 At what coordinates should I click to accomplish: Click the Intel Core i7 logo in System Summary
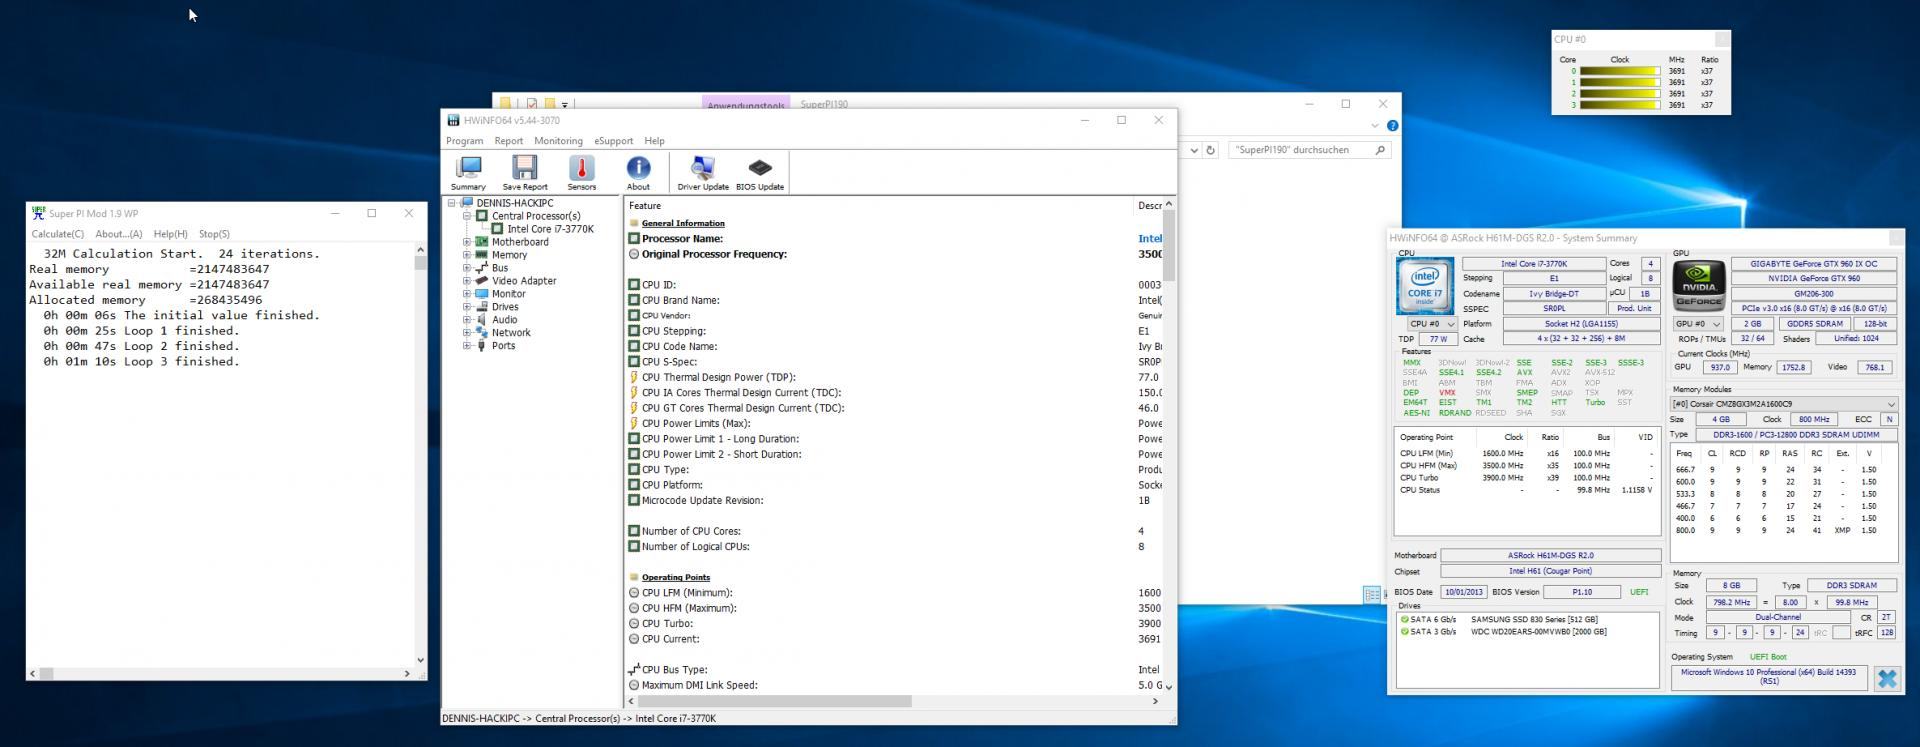pos(1425,287)
